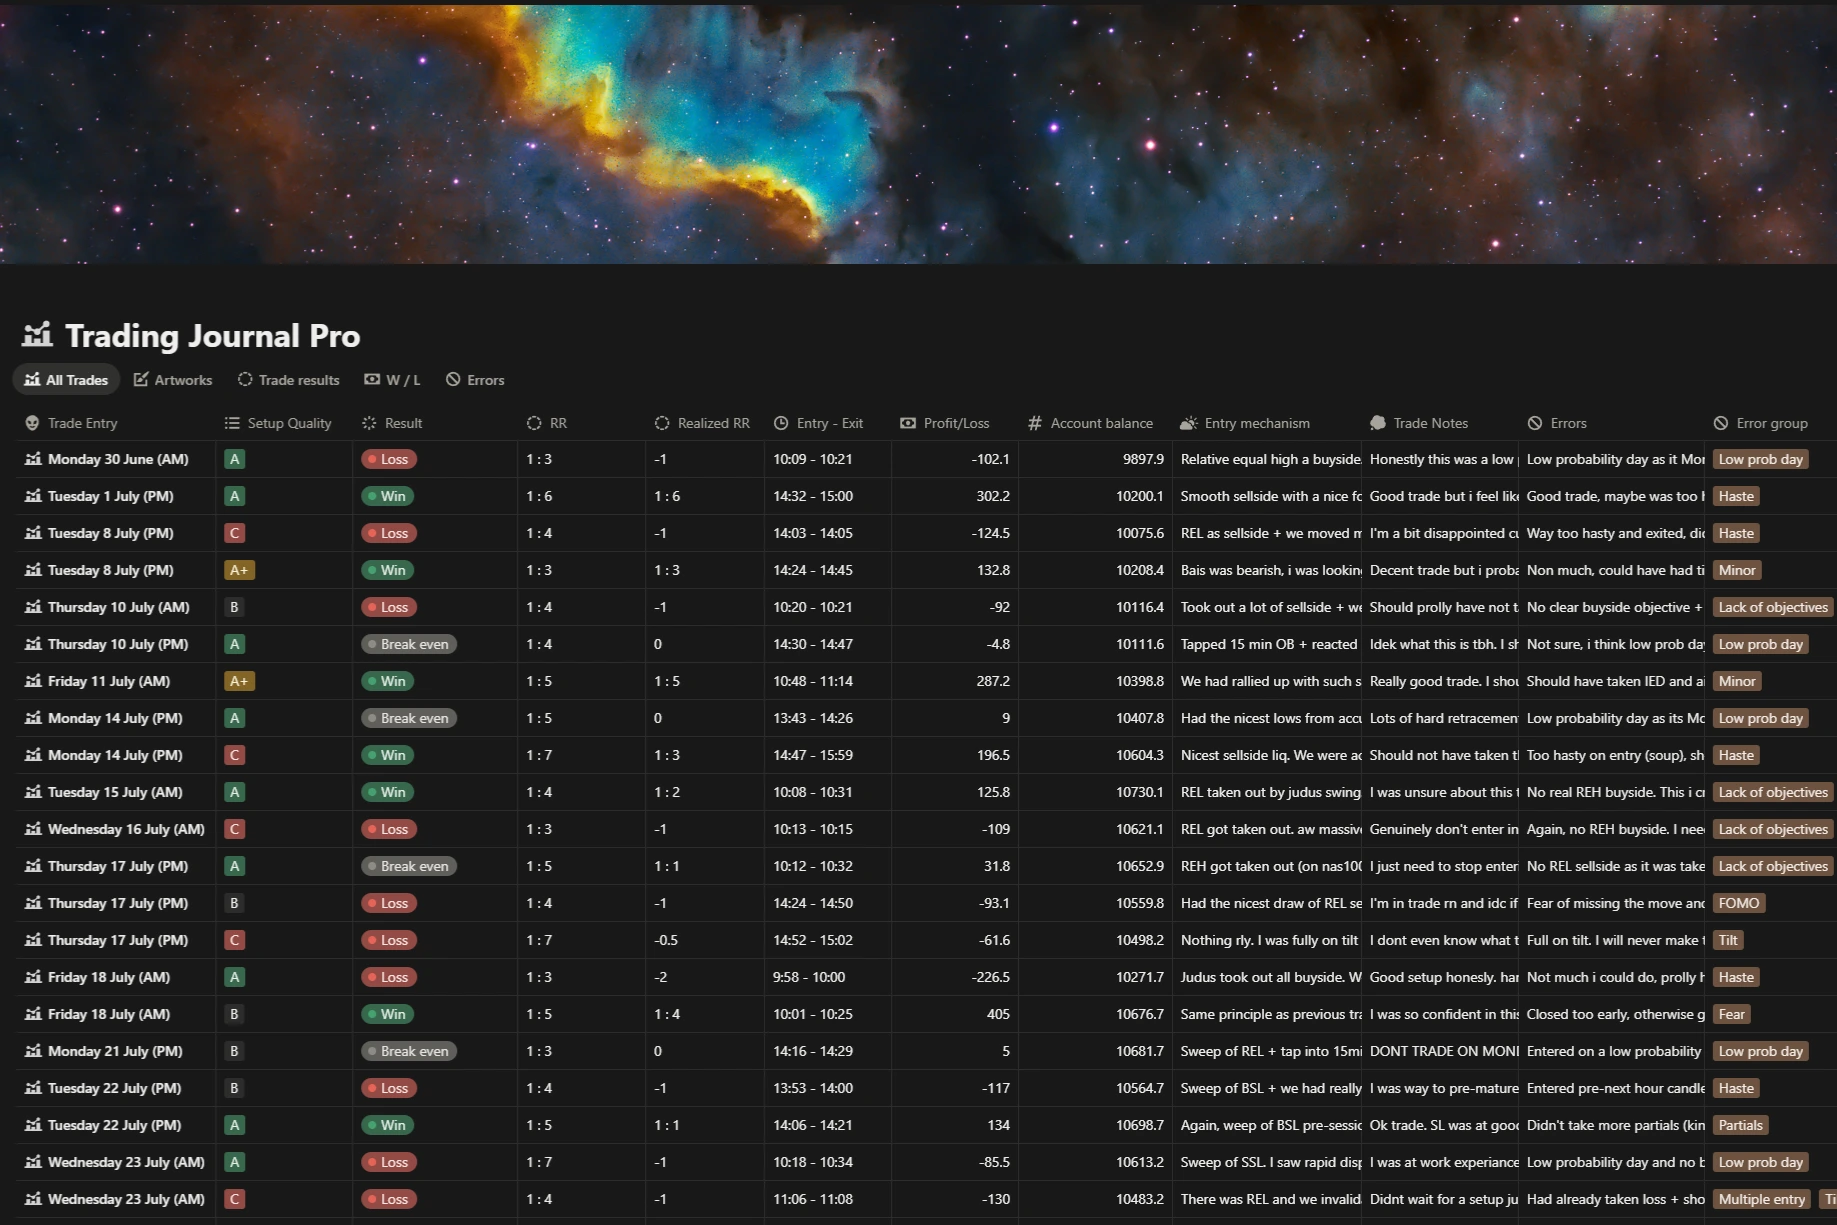Switch to the Artworks view
Viewport: 1837px width, 1225px height.
click(x=172, y=379)
